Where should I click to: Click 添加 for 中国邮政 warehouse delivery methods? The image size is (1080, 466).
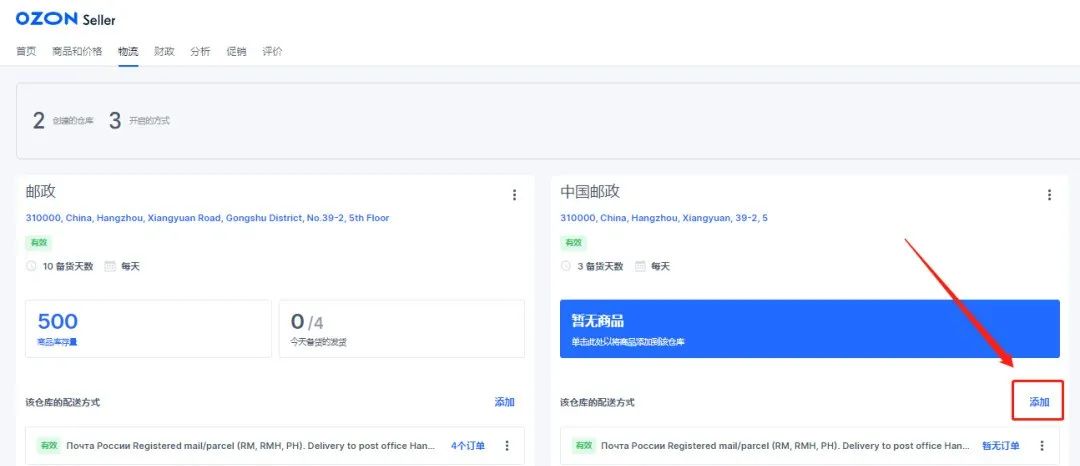point(1039,402)
